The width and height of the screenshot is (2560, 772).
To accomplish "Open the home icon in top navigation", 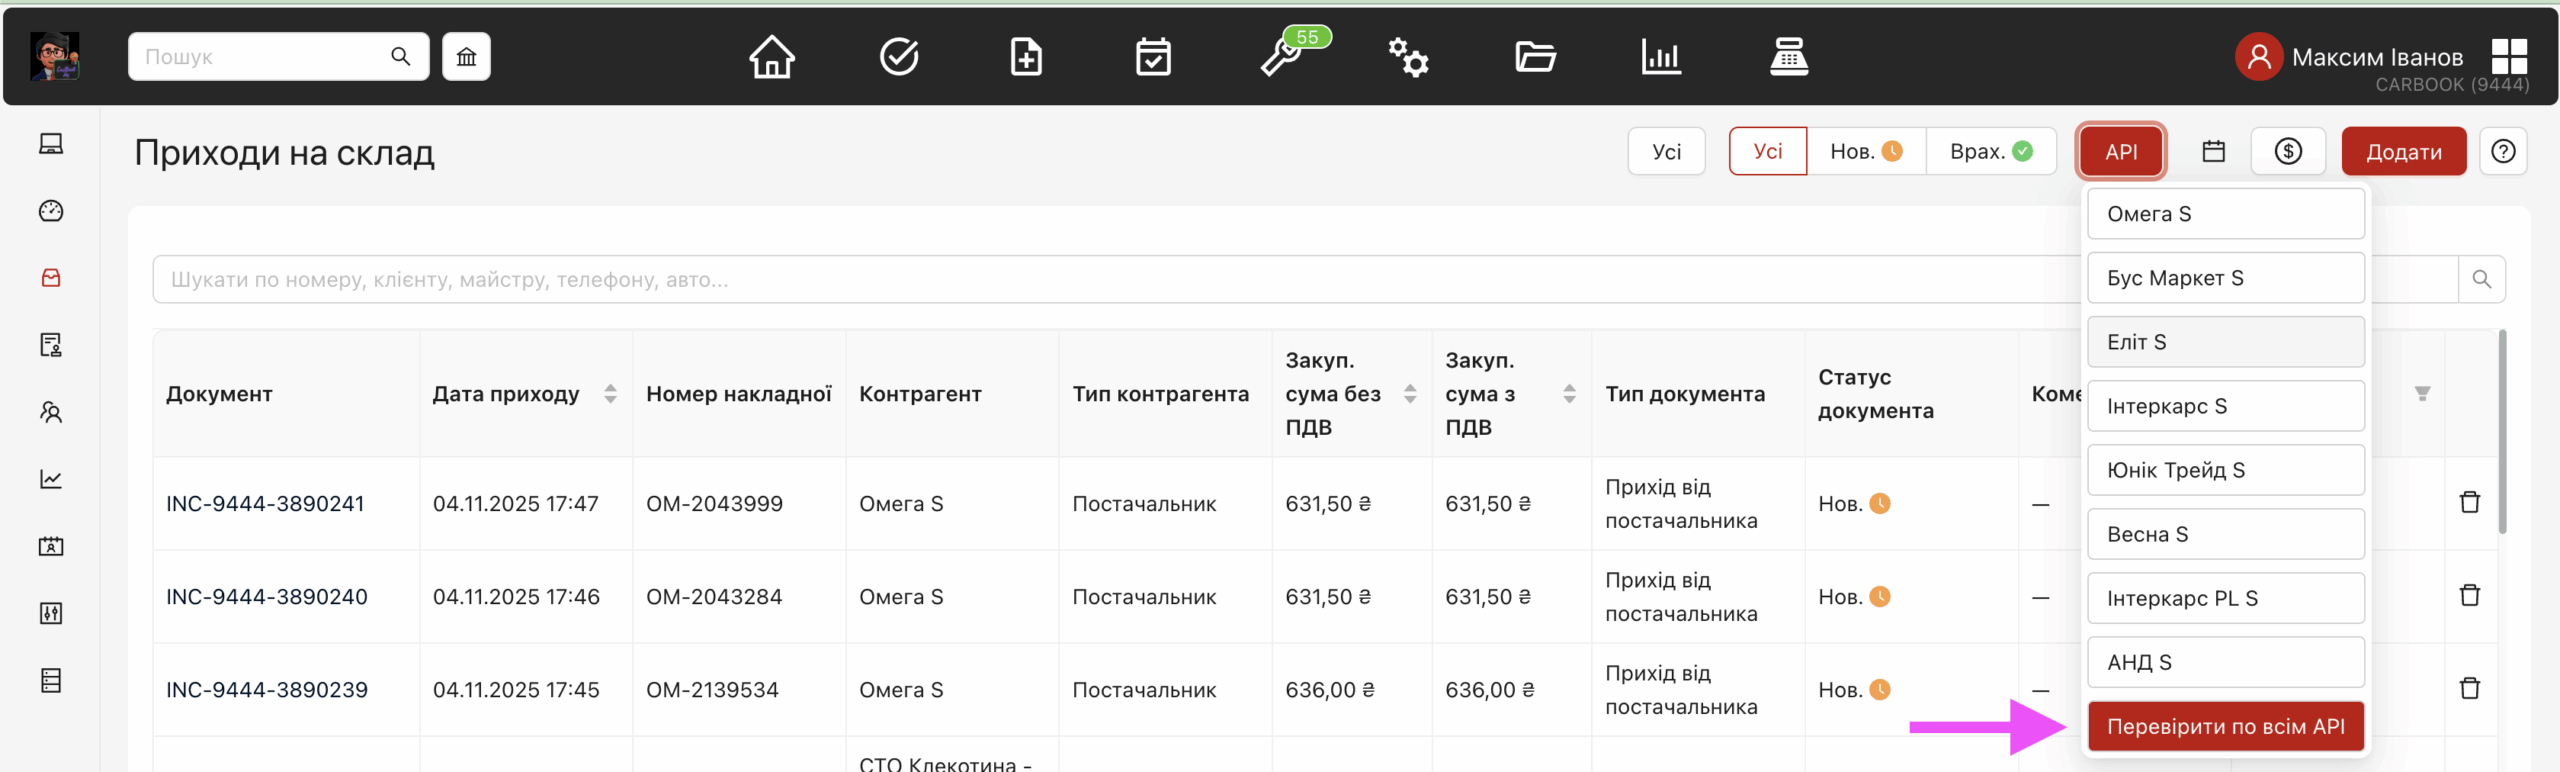I will click(771, 57).
